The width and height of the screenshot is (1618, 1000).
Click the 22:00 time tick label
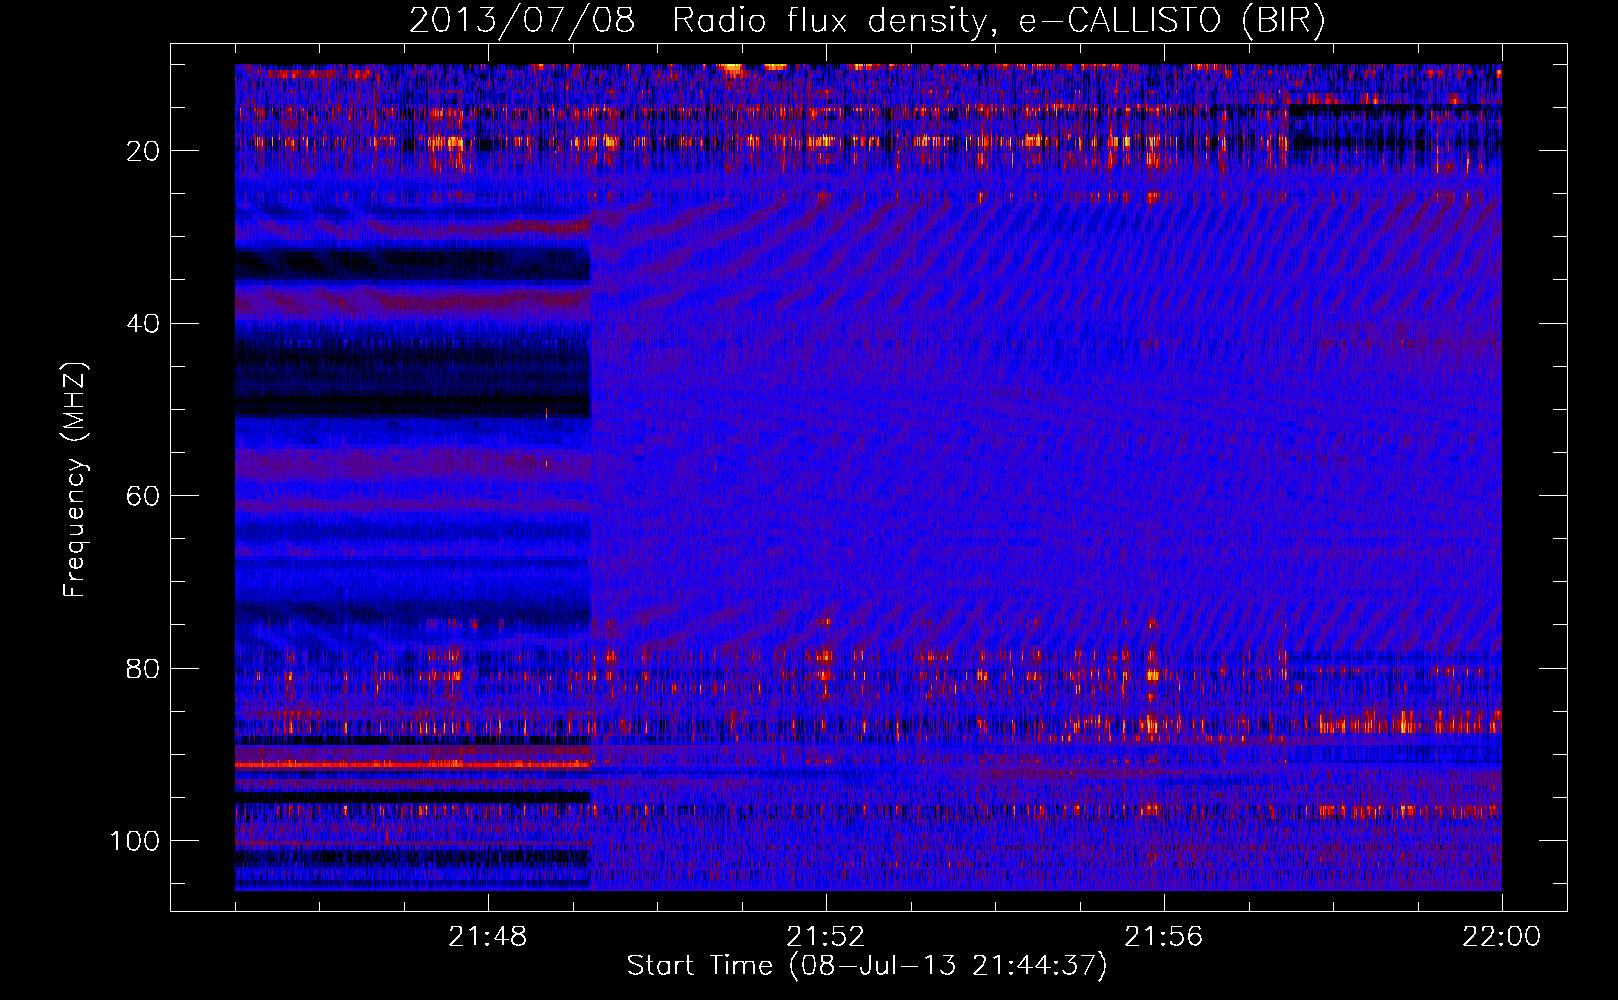point(1502,937)
